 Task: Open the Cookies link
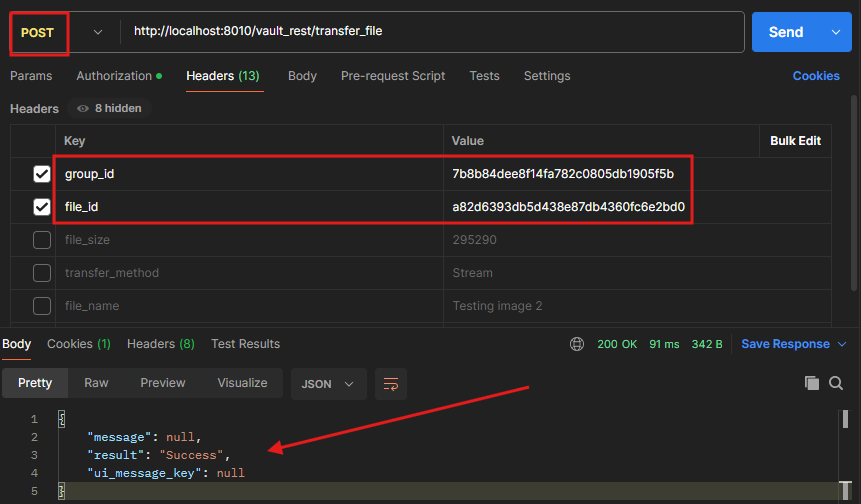click(816, 76)
